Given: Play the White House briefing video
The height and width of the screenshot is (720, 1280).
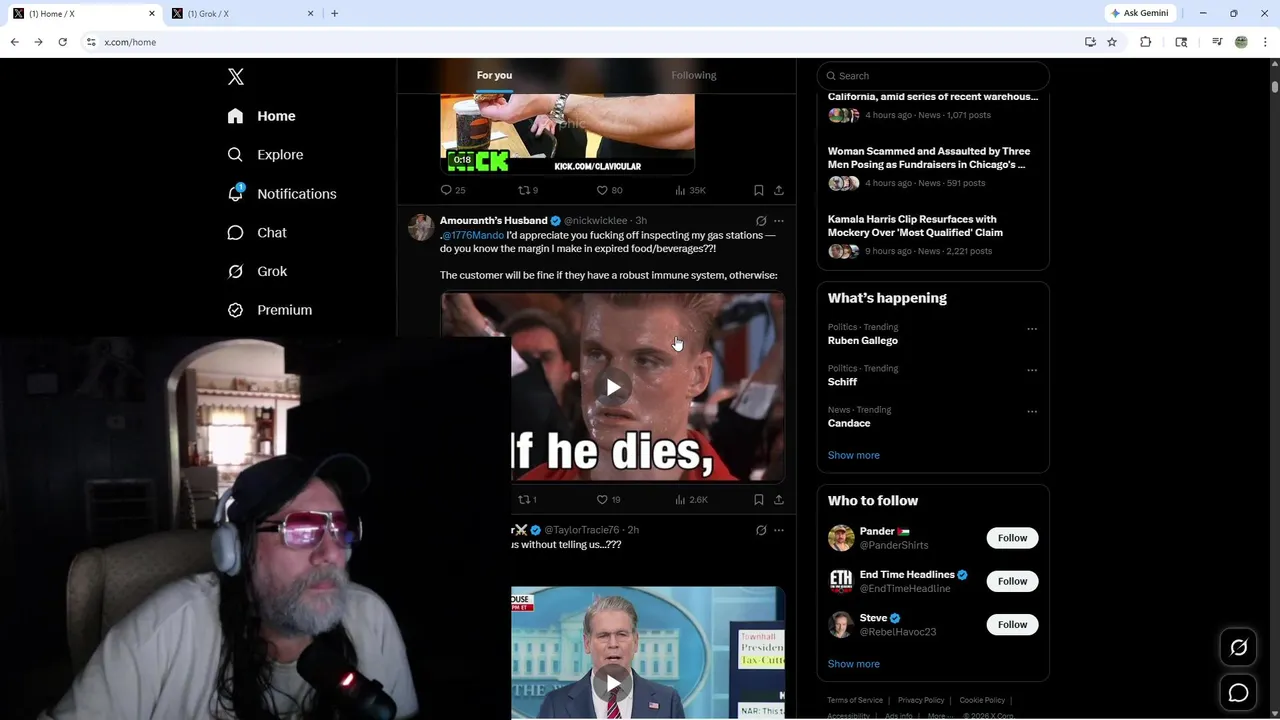Looking at the screenshot, I should [x=613, y=684].
